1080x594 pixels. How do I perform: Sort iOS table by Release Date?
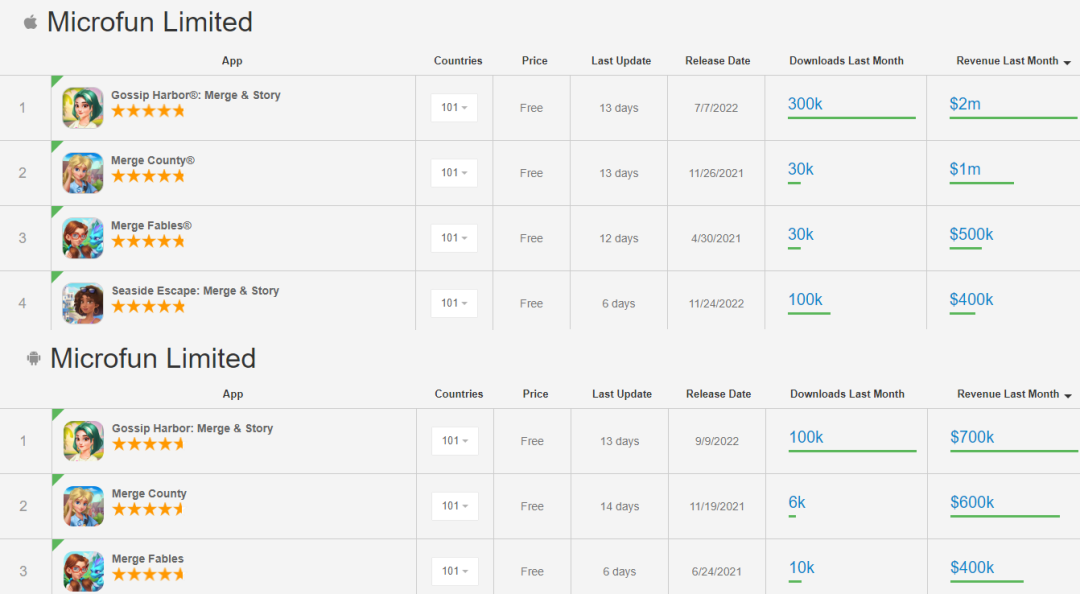click(x=717, y=61)
